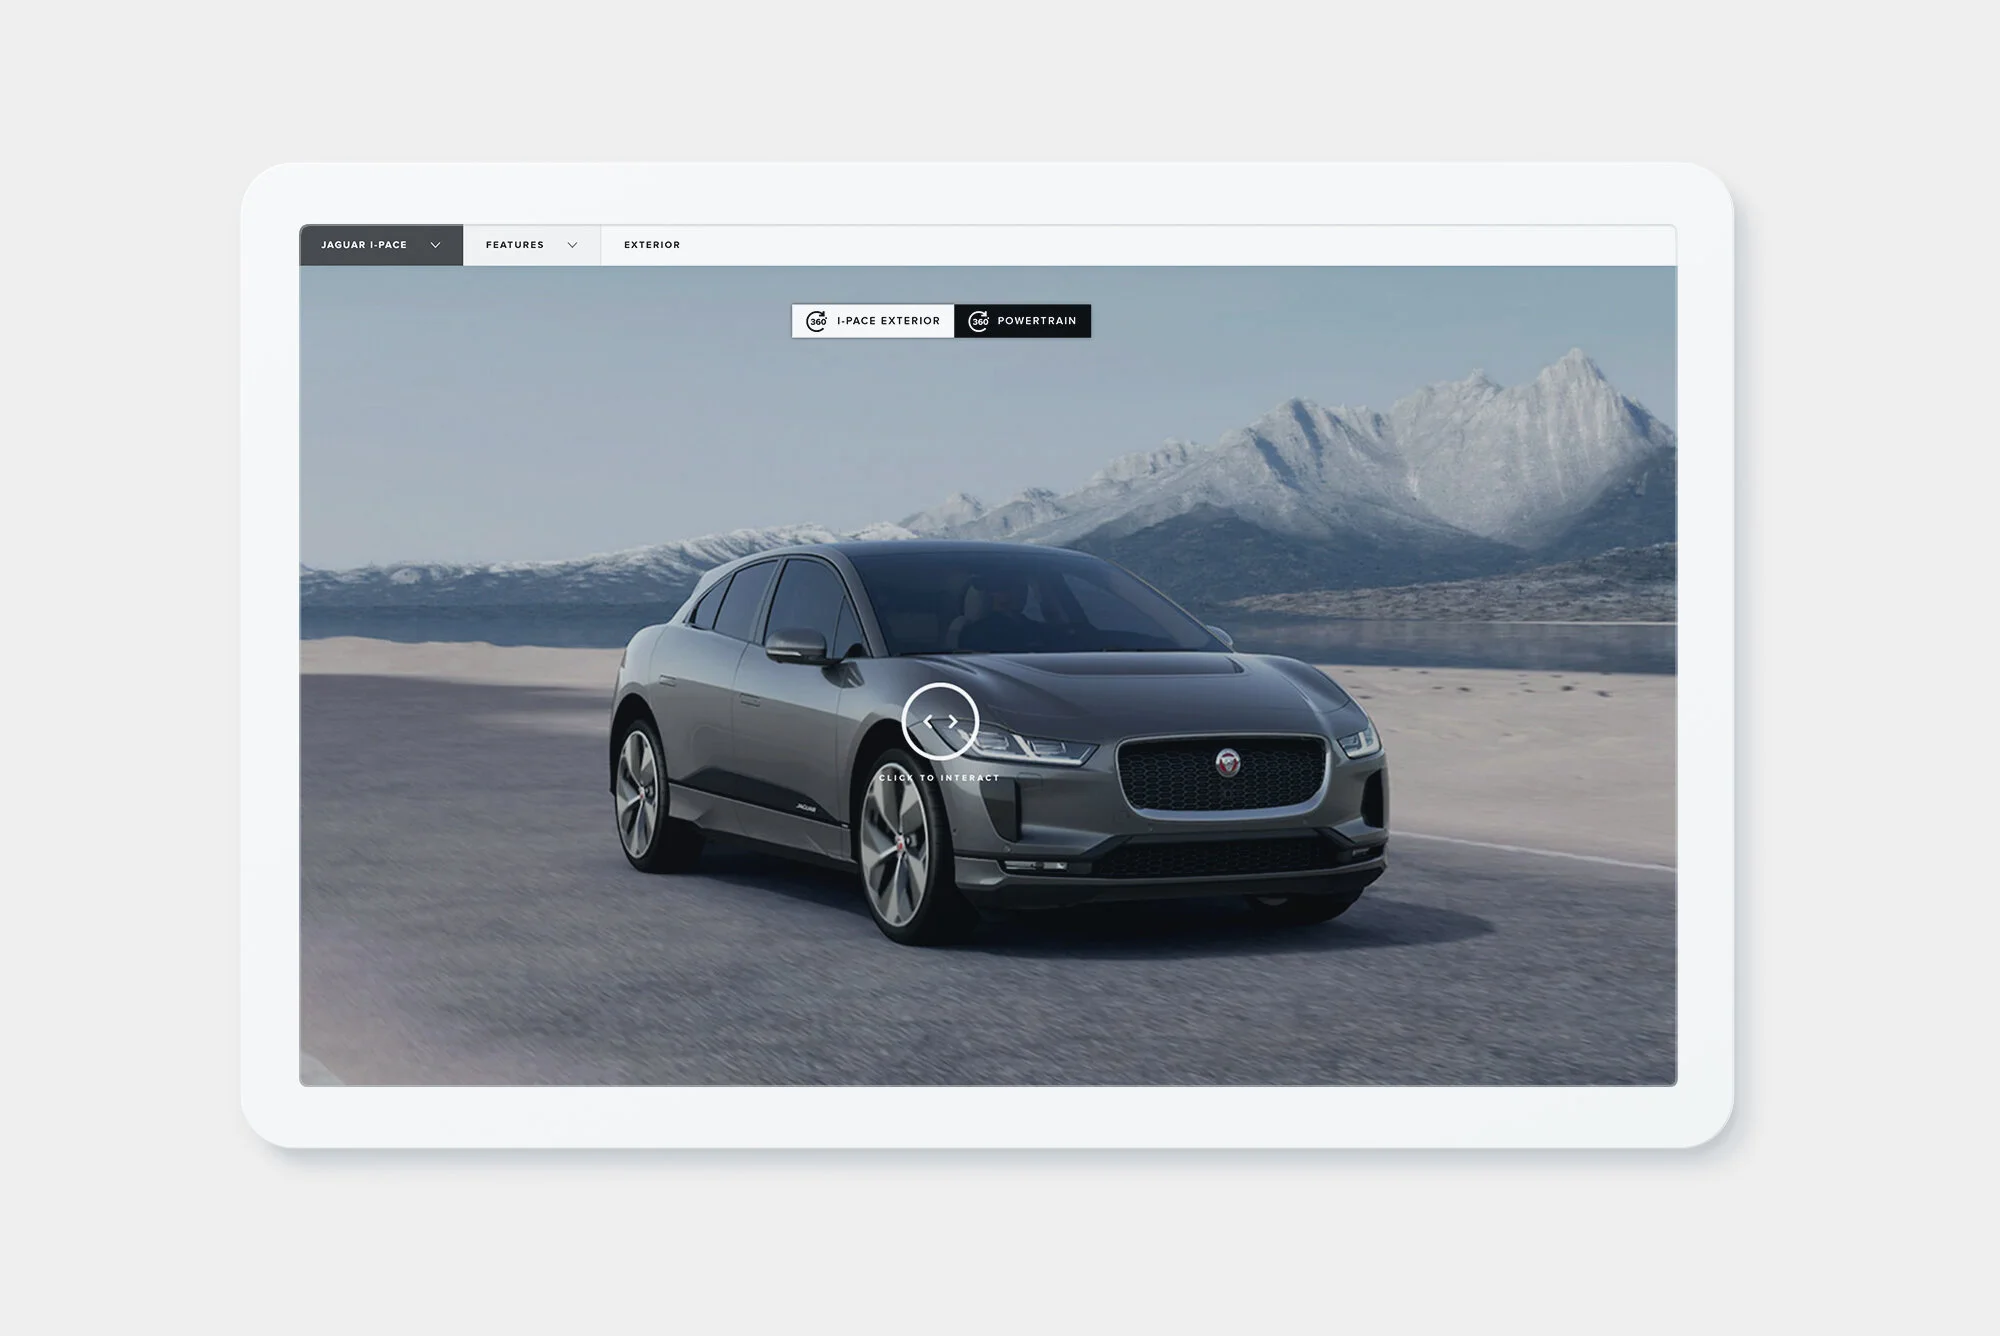The width and height of the screenshot is (2000, 1336).
Task: Switch the viewer mode to POWERTRAIN
Action: (1023, 321)
